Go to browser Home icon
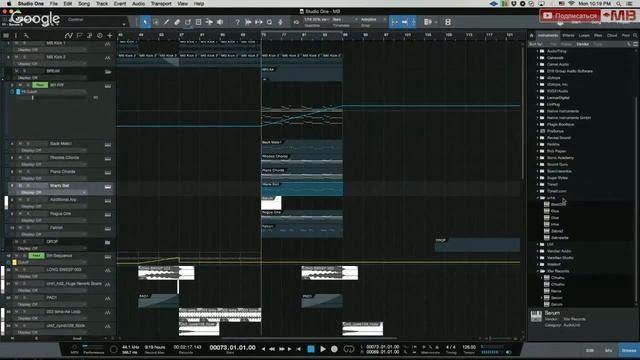 pyautogui.click(x=531, y=36)
